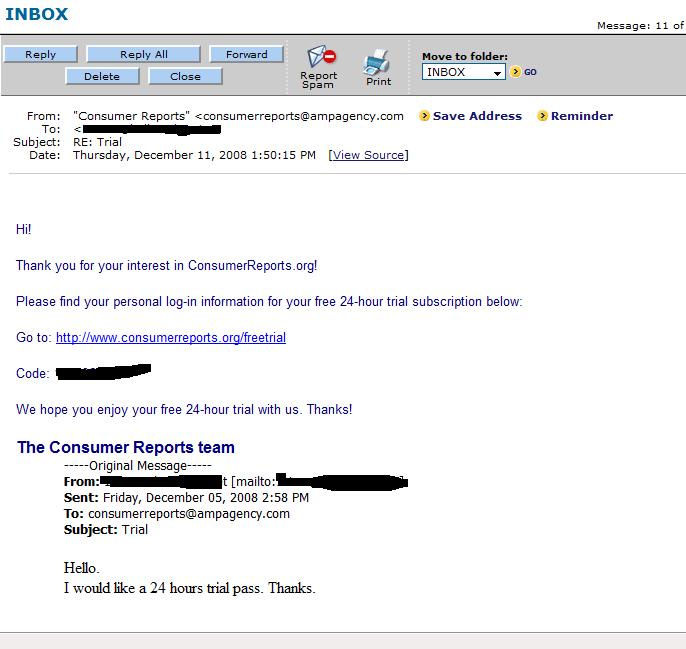Click the subject text RE: Trial
Image resolution: width=686 pixels, height=649 pixels.
coord(98,142)
